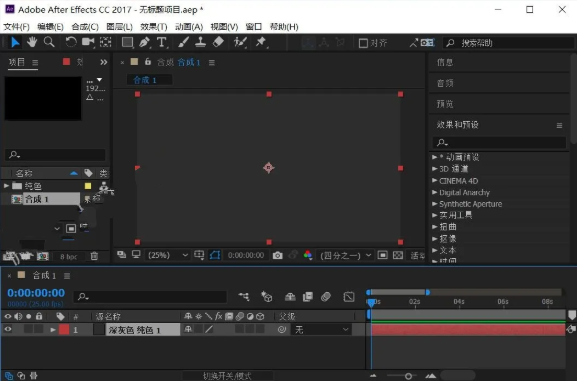Toggle transparency grid icon in viewer
This screenshot has width=578, height=382.
tap(398, 255)
